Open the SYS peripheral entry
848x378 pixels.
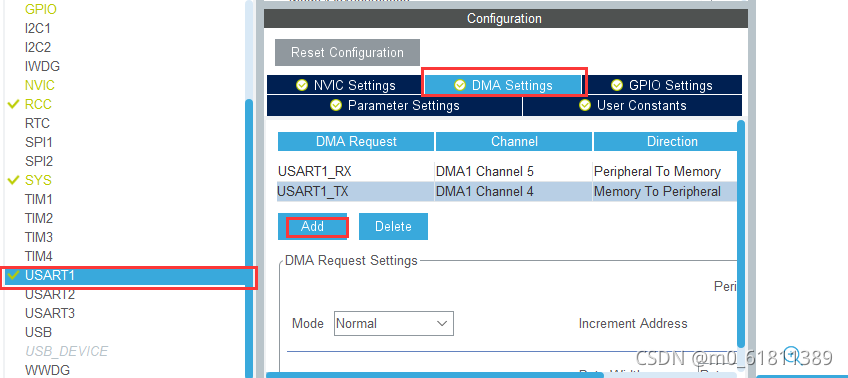[x=38, y=180]
